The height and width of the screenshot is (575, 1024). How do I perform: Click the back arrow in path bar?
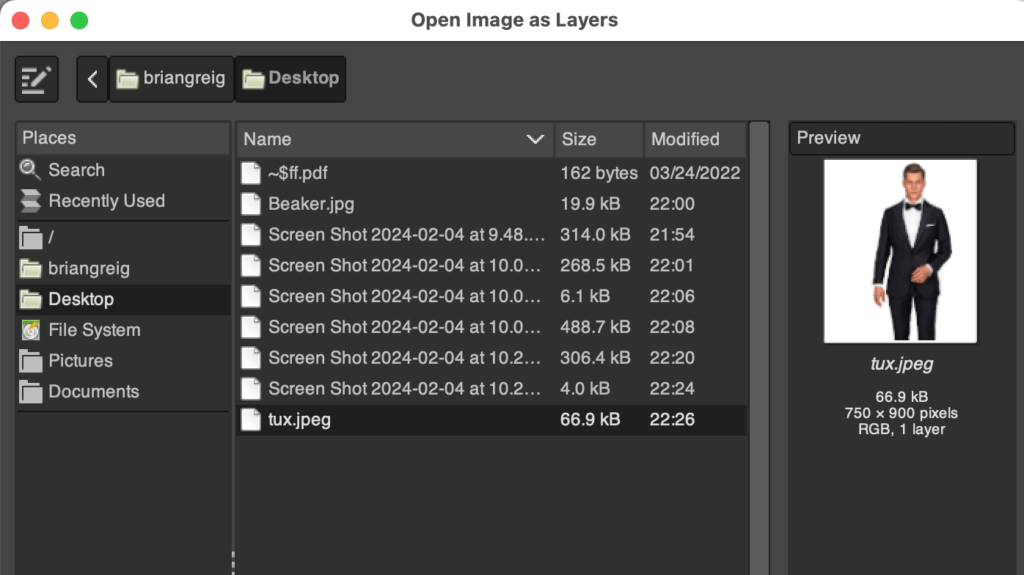click(x=92, y=79)
